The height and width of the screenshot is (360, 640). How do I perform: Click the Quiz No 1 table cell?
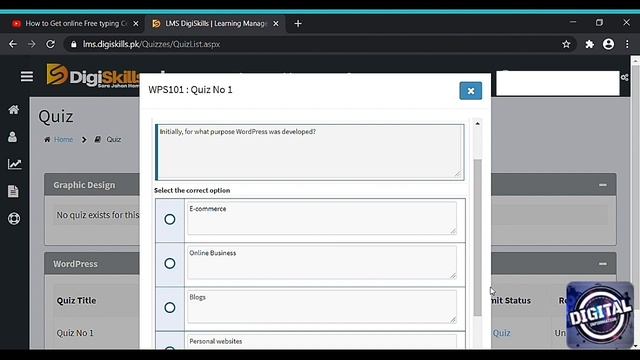(x=75, y=333)
